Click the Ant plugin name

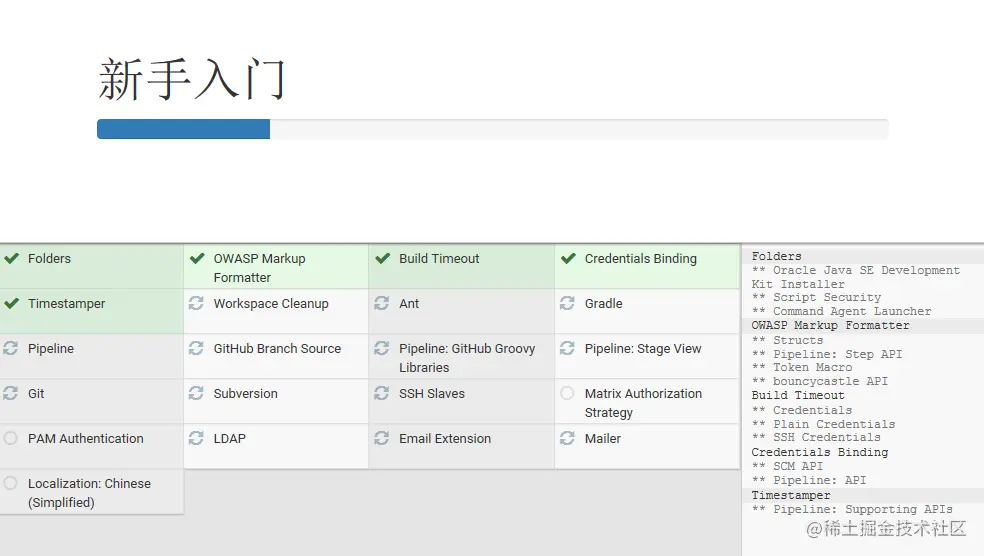click(x=409, y=304)
